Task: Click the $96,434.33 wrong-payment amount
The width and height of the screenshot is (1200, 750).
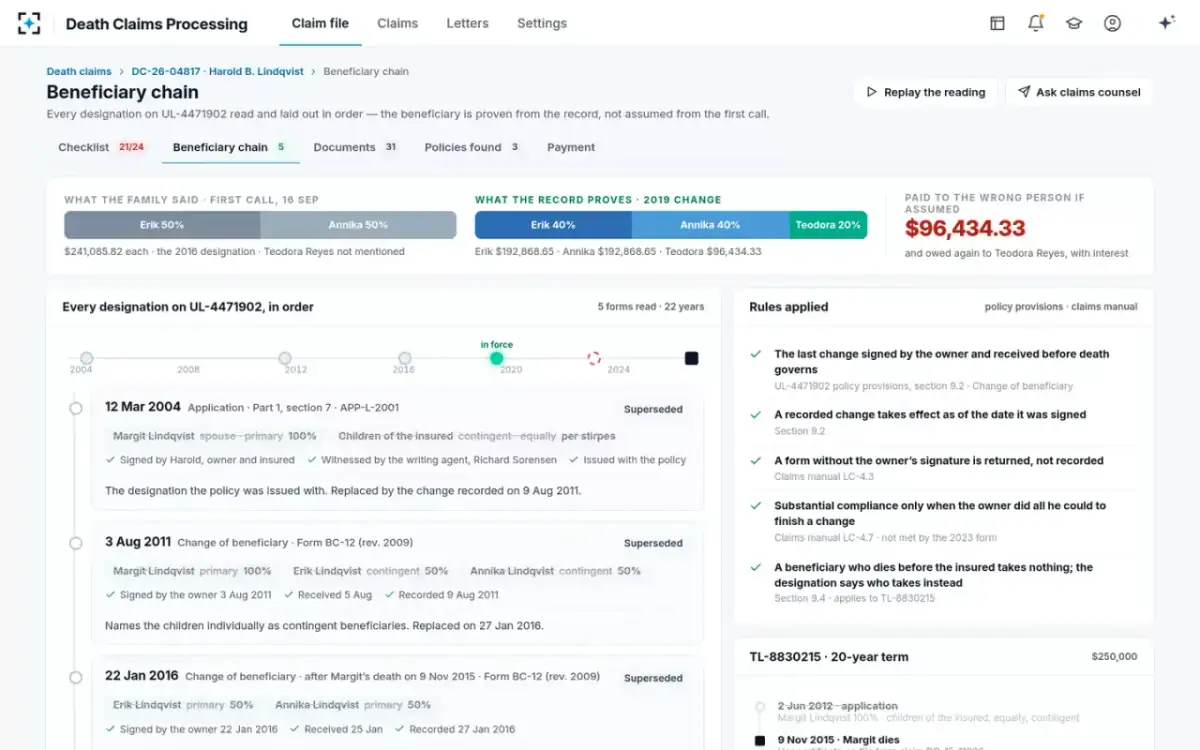Action: (965, 228)
